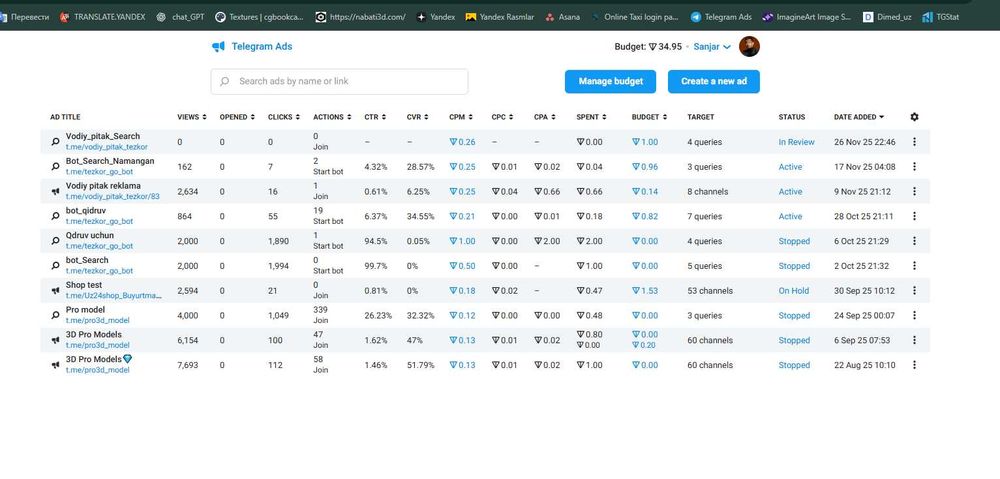Open the three-dot menu for bot_qidruv
1000x479 pixels.
(x=914, y=216)
